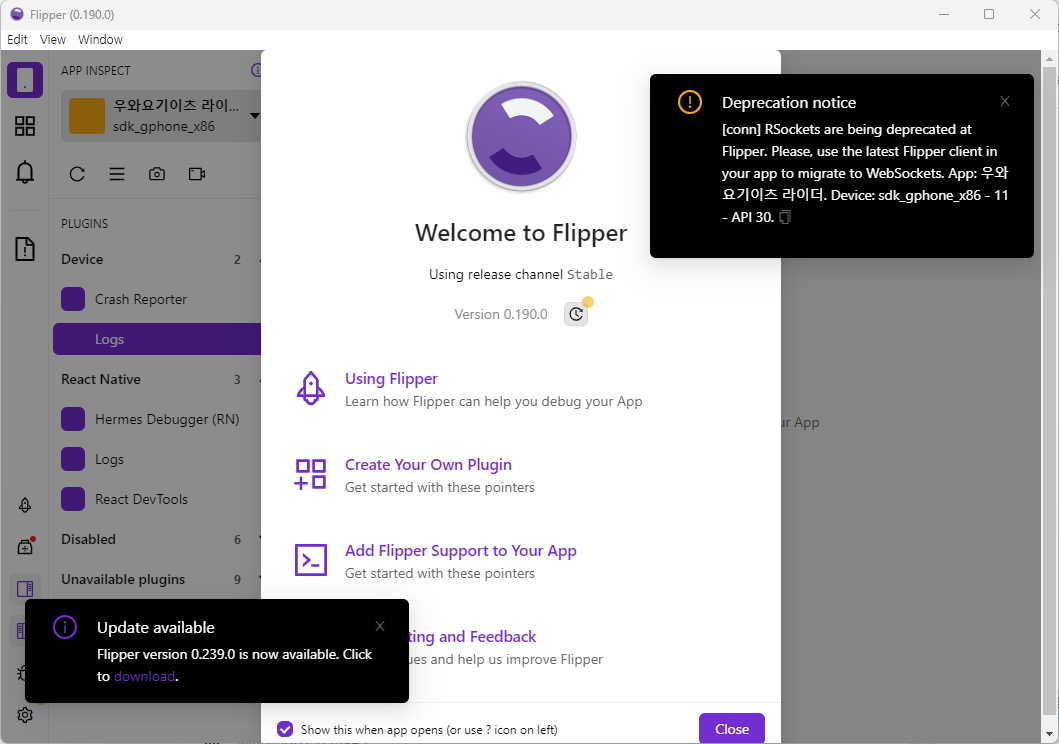Screen dimensions: 1059x744
Task: Open the plugin manager grid icon
Action: 25,126
